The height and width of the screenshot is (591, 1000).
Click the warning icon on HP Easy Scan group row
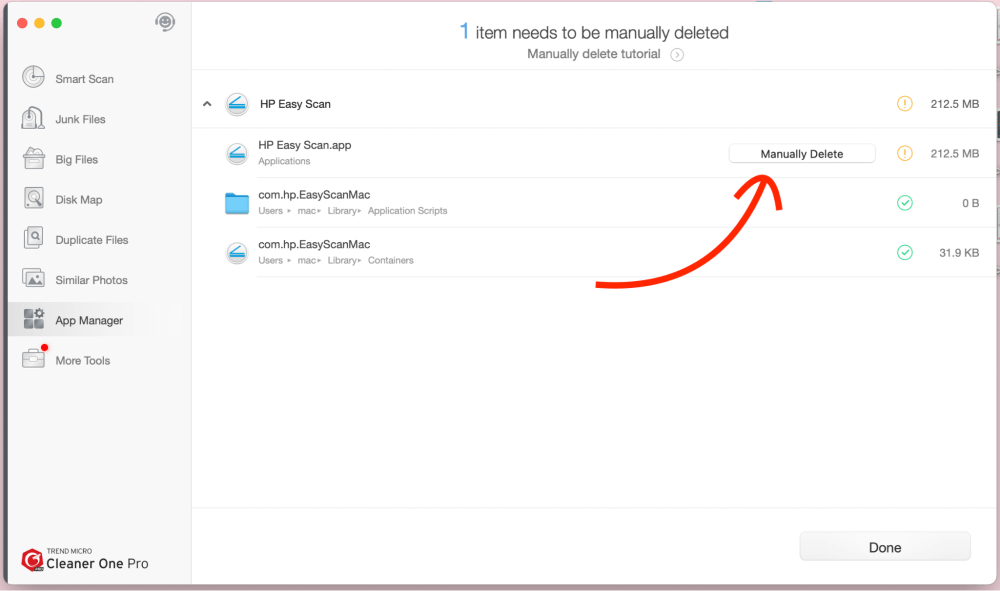tap(904, 103)
